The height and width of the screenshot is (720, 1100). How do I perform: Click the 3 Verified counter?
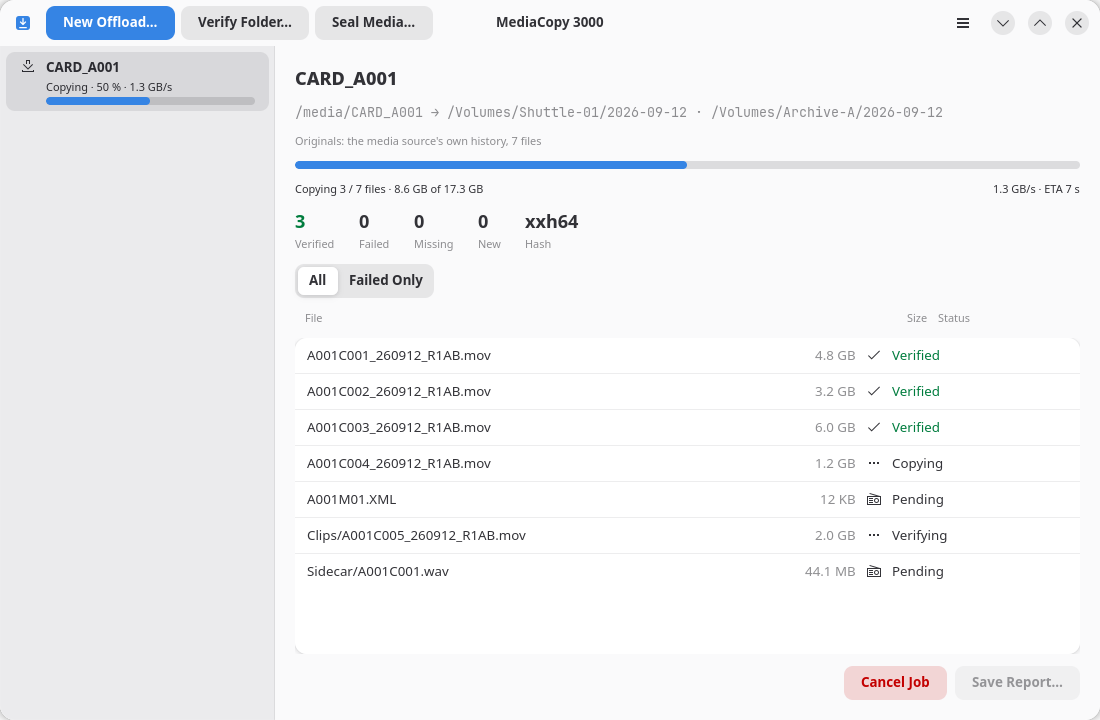[314, 232]
